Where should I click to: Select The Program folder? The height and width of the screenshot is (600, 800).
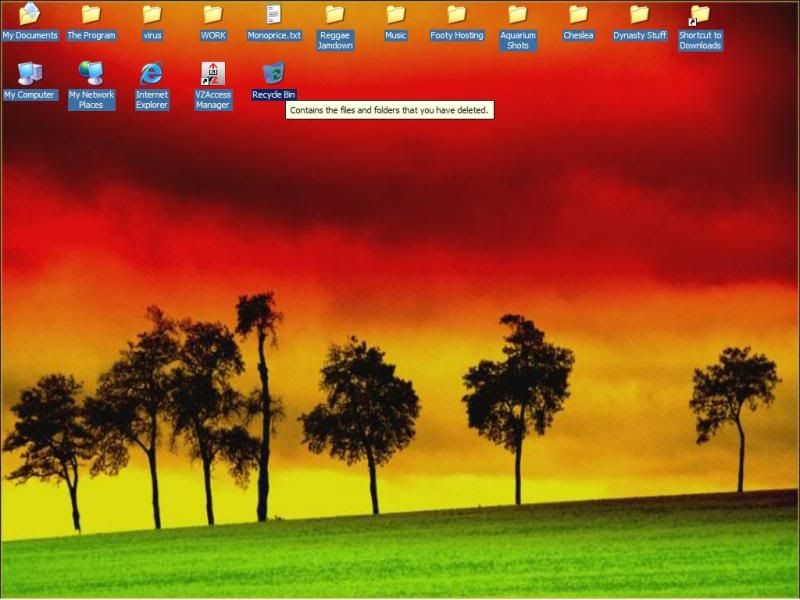[91, 15]
